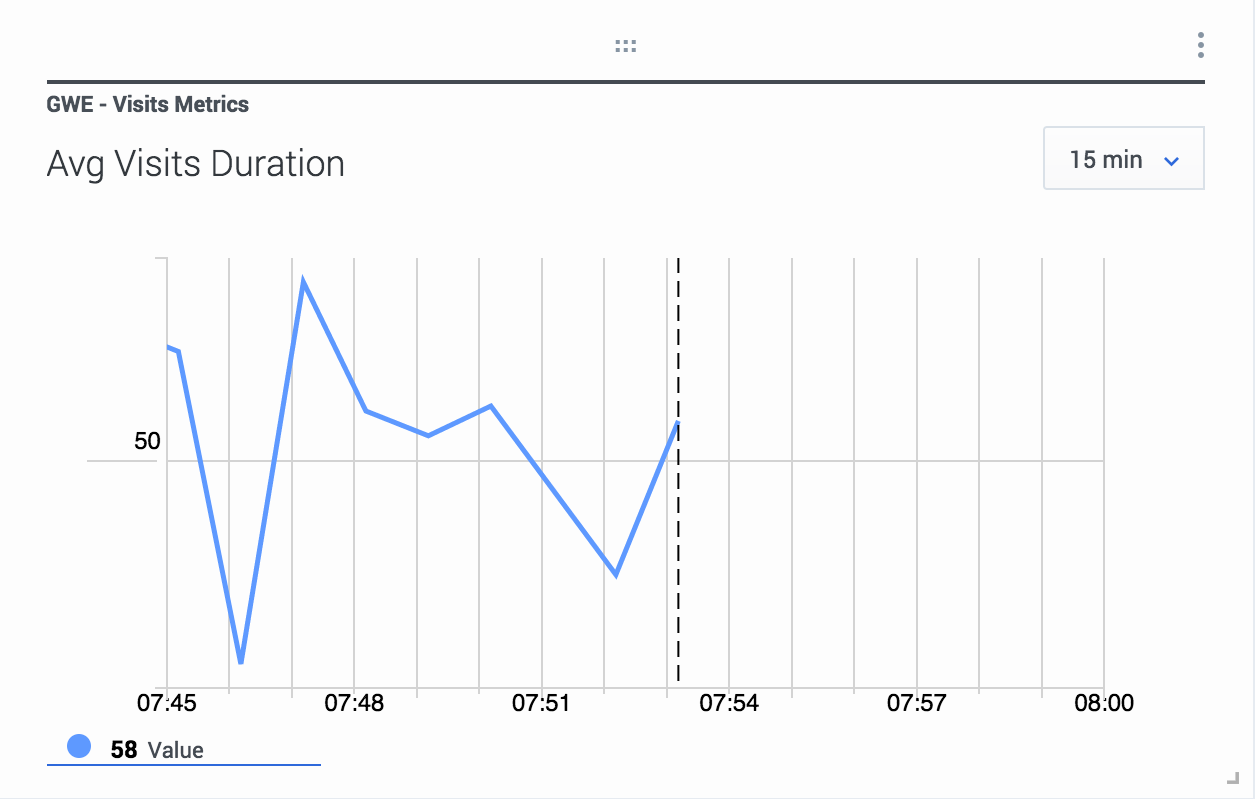This screenshot has height=799, width=1255.
Task: Click the 'Avg Visits Duration' title
Action: pos(196,164)
